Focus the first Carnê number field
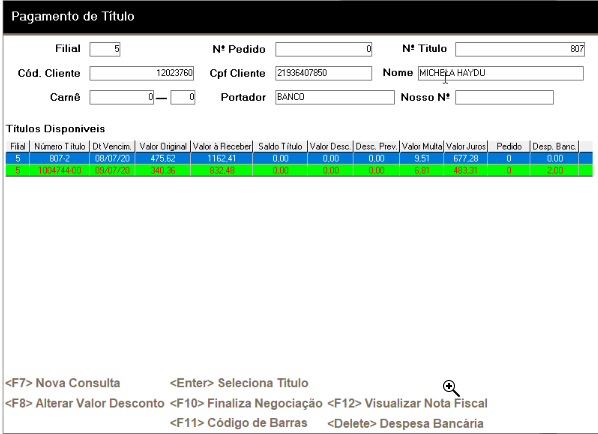Viewport: 598px width, 434px height. point(121,97)
